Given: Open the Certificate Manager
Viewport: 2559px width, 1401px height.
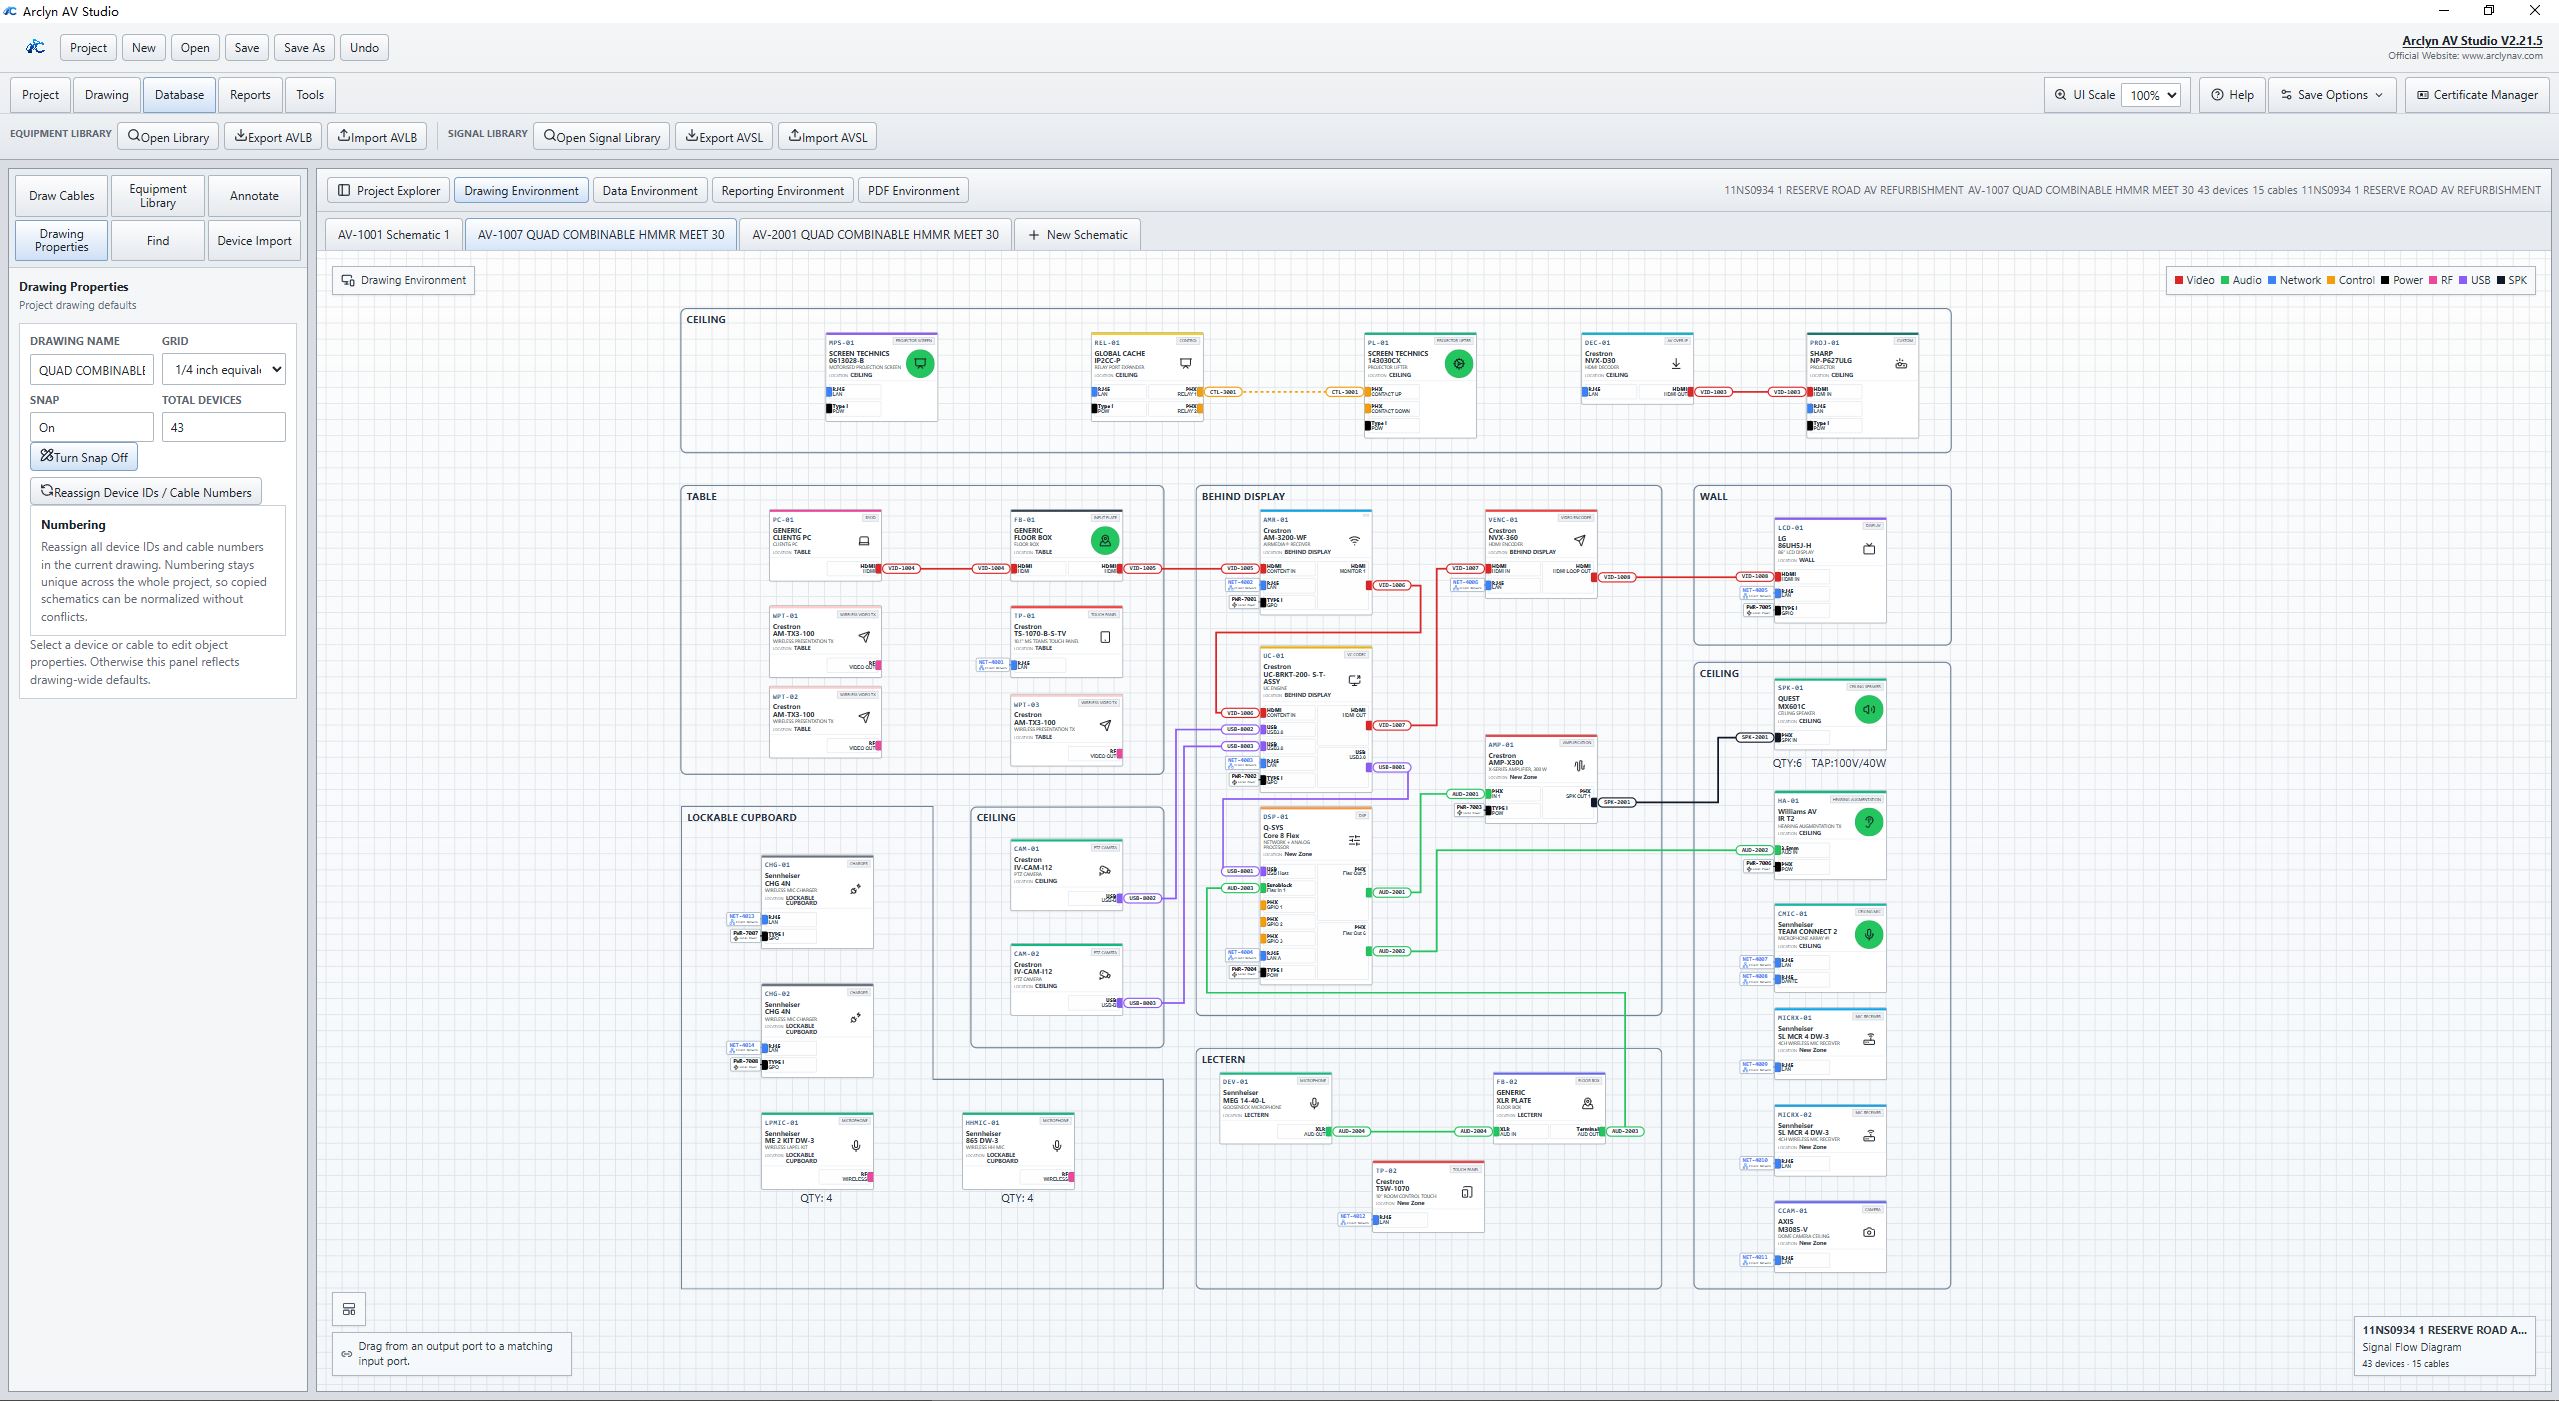Looking at the screenshot, I should tap(2477, 95).
